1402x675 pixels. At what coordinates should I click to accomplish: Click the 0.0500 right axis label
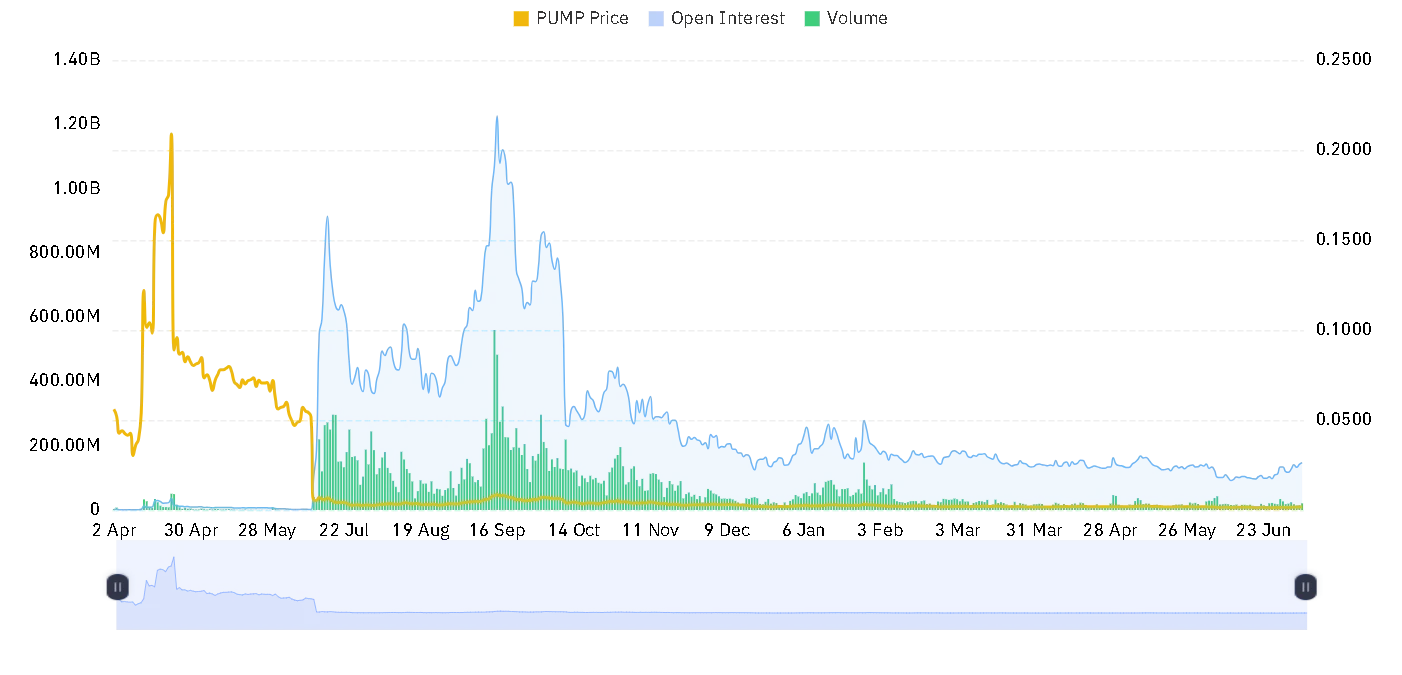[1343, 420]
